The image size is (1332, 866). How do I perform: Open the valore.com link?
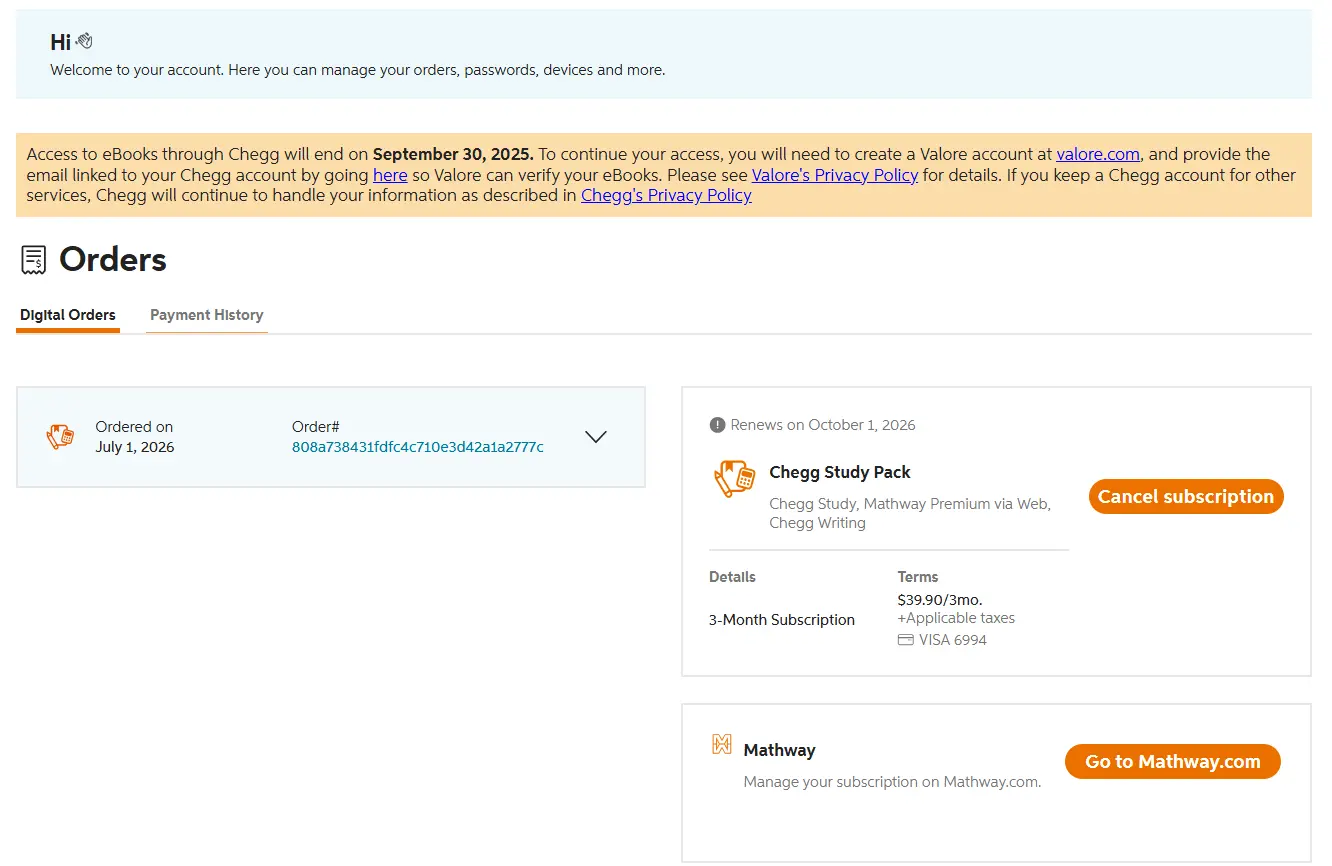click(1098, 154)
